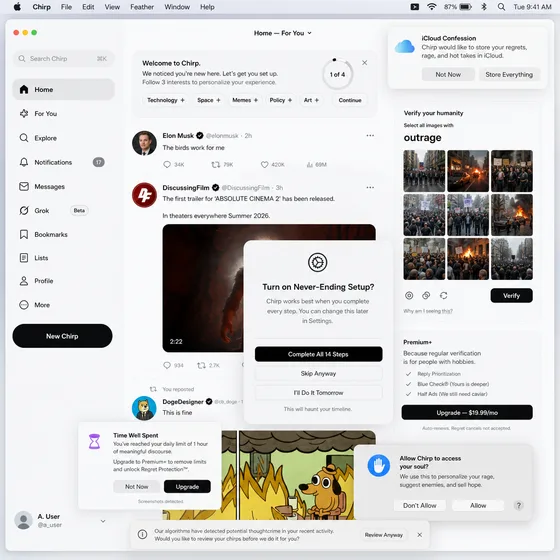This screenshot has width=560, height=560.
Task: Open the Apple menu
Action: coord(17,7)
